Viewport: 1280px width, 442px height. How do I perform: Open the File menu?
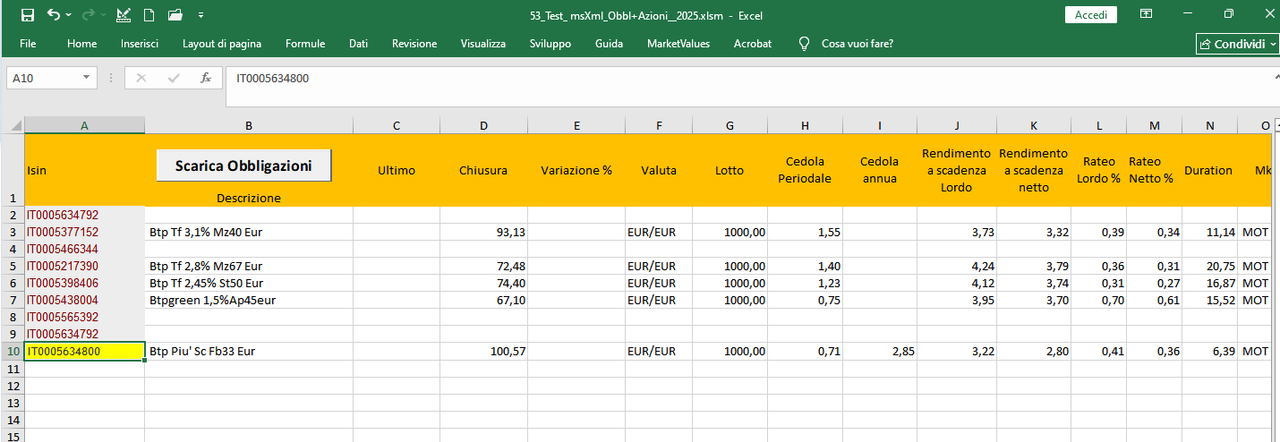coord(28,44)
